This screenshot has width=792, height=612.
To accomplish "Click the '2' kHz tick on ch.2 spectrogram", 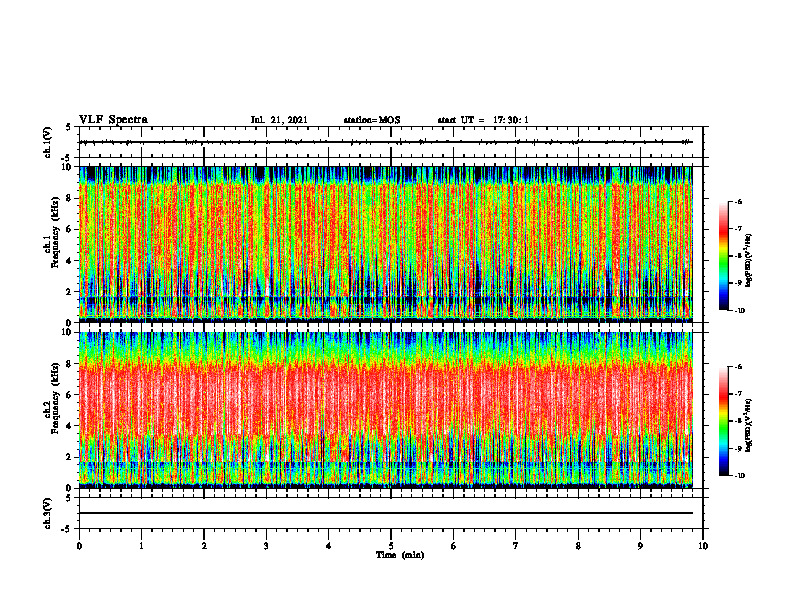I will pyautogui.click(x=70, y=457).
